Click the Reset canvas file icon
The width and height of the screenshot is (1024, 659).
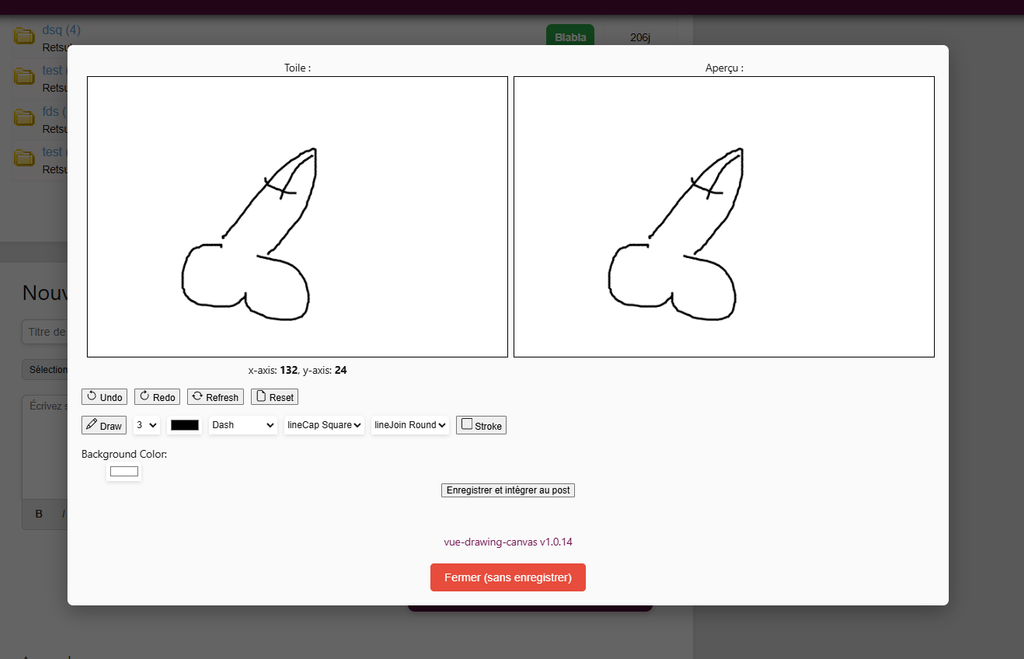pyautogui.click(x=261, y=397)
